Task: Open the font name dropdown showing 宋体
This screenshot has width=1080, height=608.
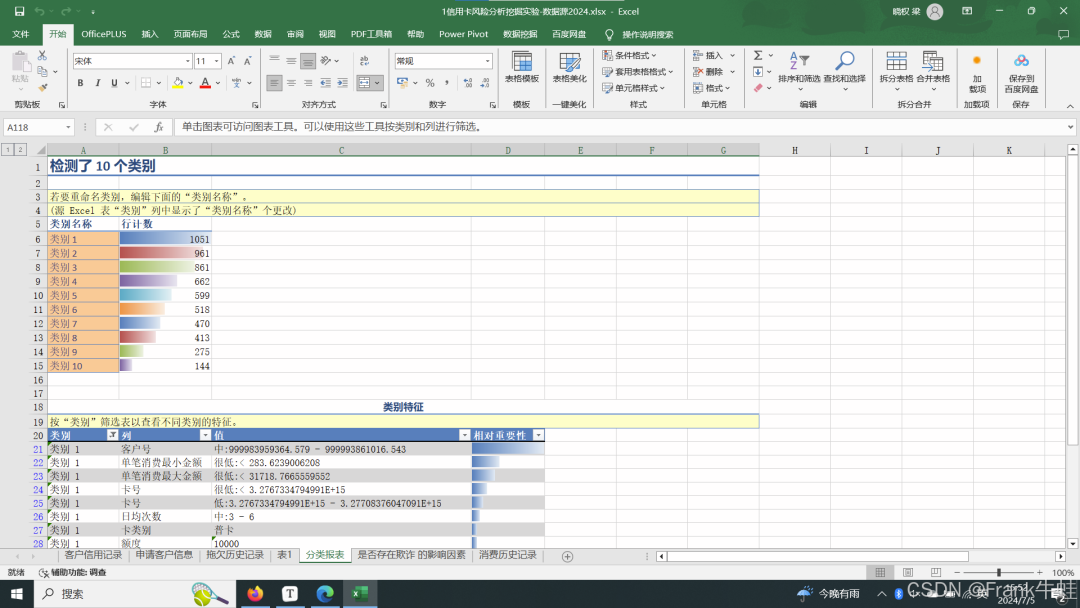Action: [x=131, y=61]
